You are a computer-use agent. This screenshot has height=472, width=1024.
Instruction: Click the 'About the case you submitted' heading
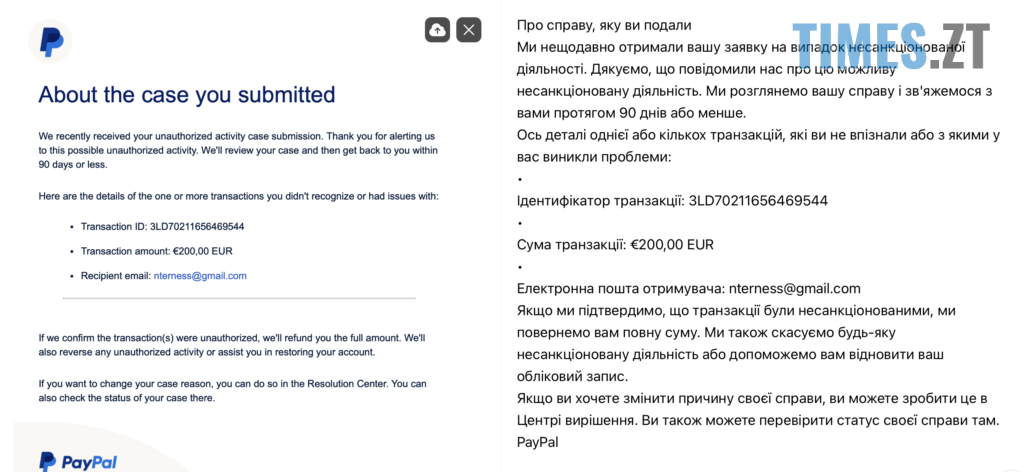187,95
